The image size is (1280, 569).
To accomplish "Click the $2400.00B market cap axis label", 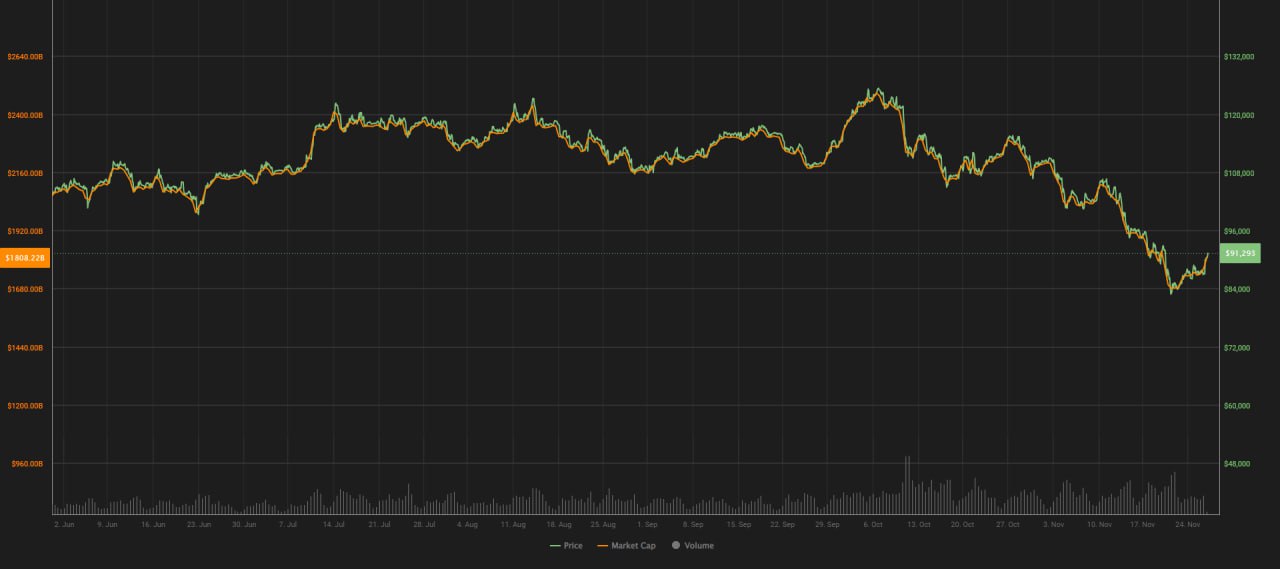I will click(25, 115).
